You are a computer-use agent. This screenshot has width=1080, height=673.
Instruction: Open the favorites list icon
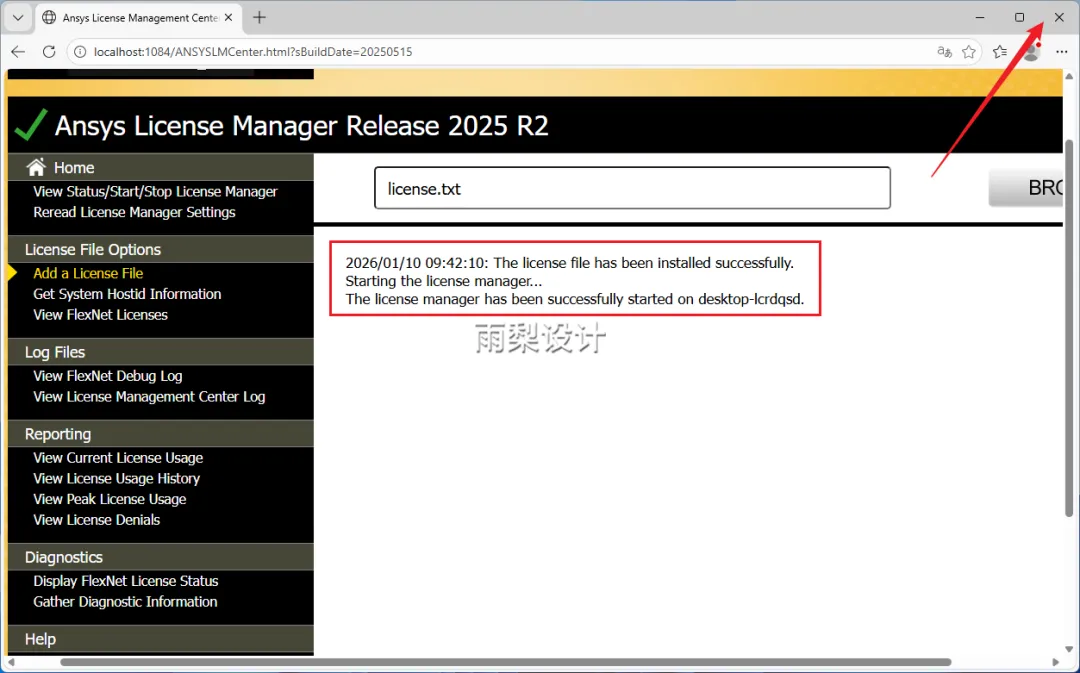1000,52
